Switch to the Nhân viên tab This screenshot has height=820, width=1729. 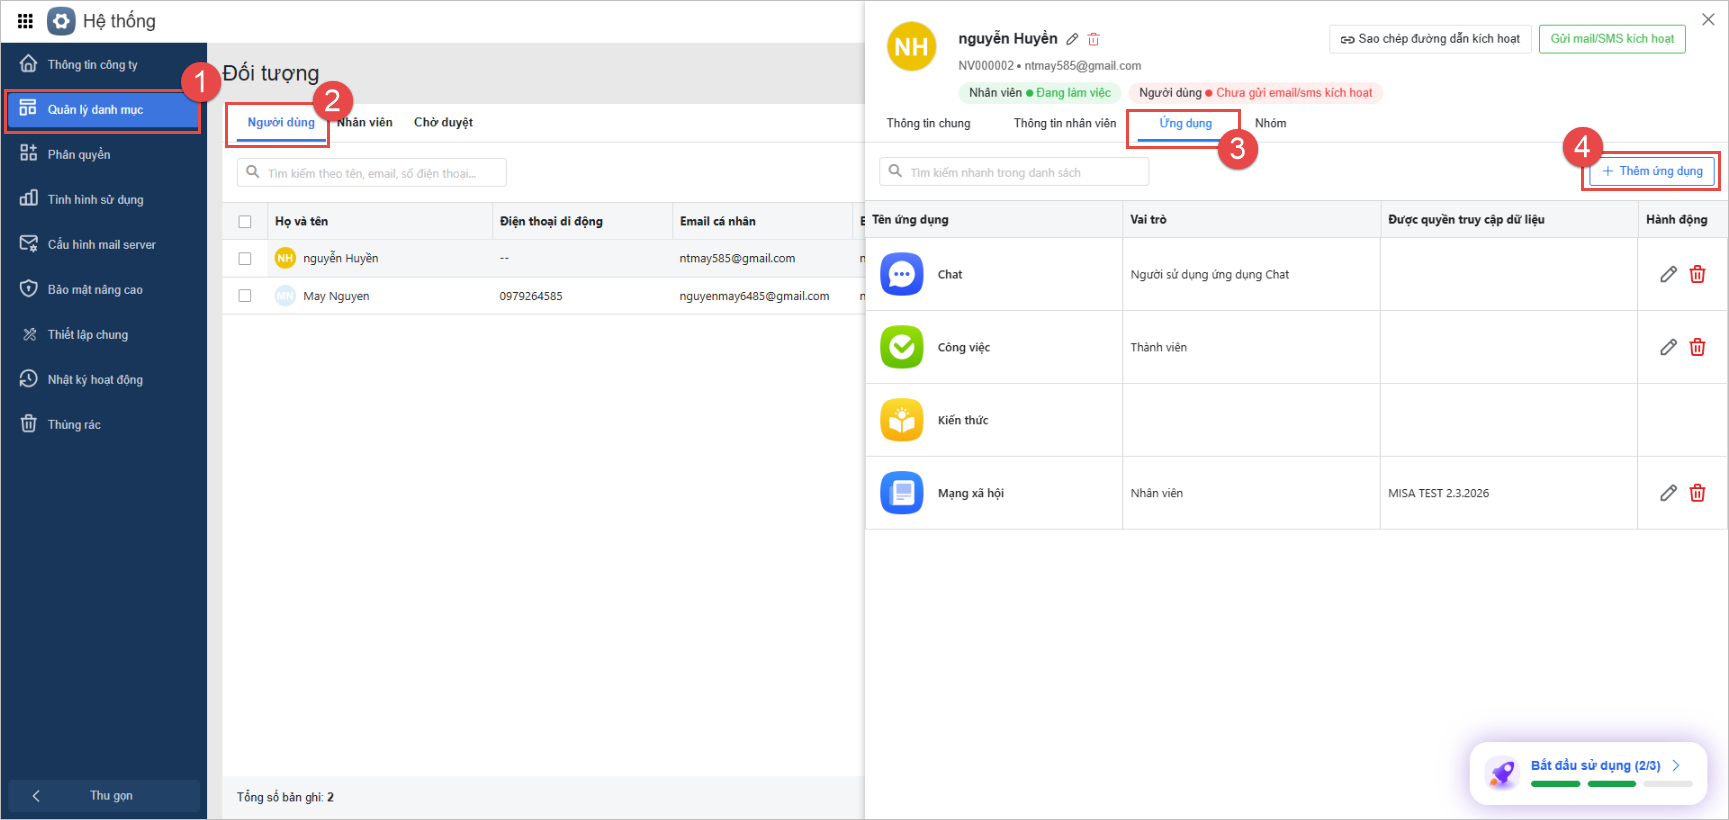click(365, 122)
